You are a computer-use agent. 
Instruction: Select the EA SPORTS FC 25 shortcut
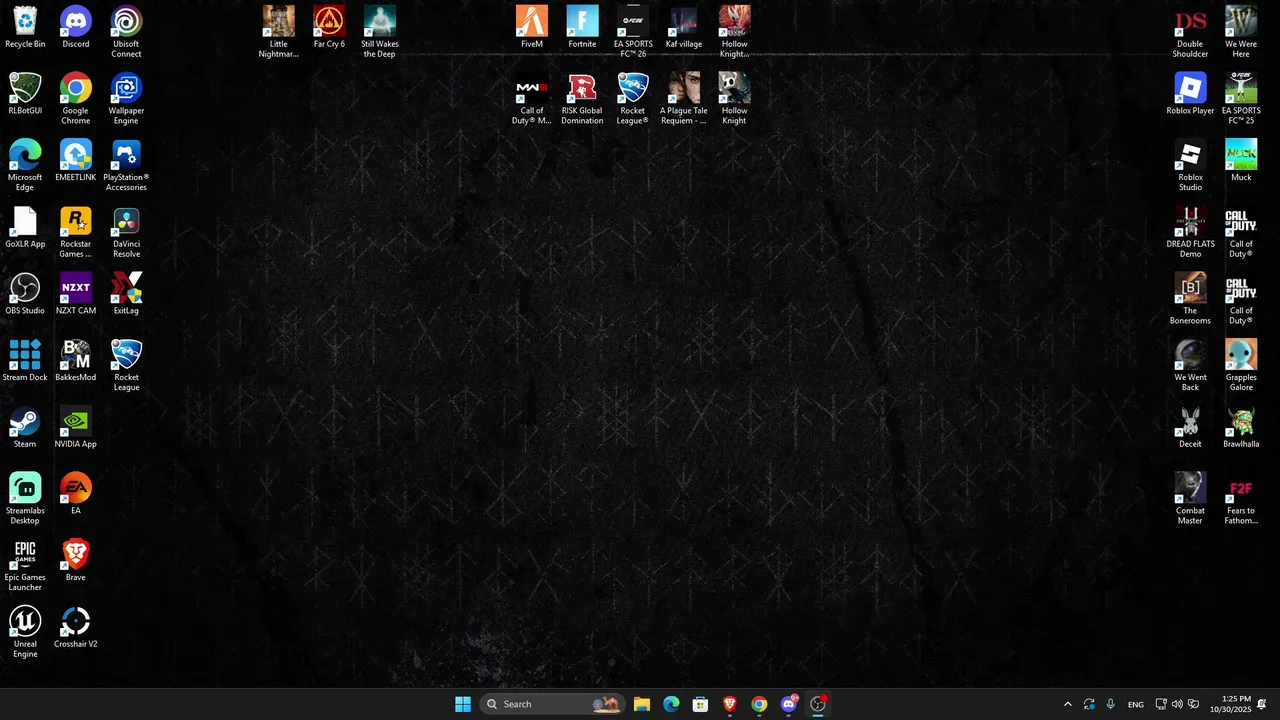(x=1241, y=99)
